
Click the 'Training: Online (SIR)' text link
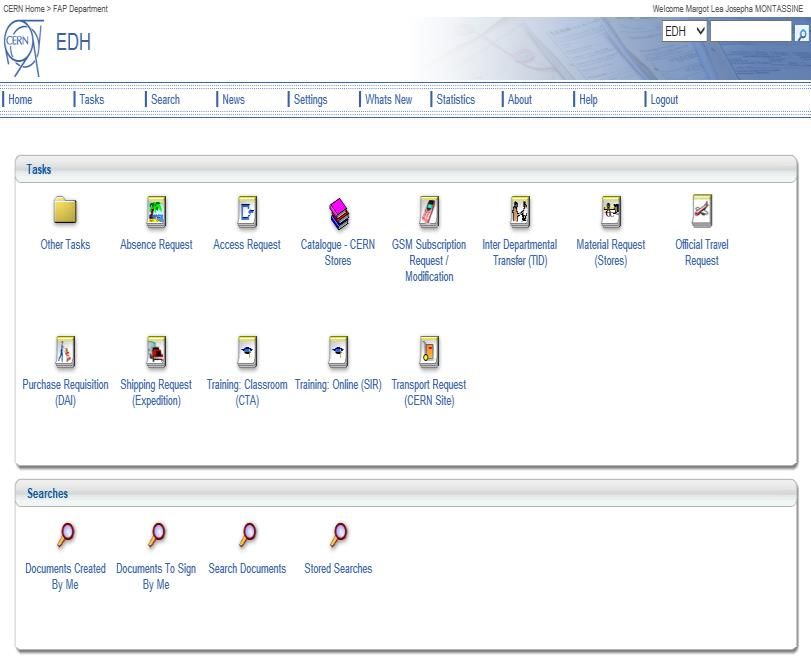(338, 385)
